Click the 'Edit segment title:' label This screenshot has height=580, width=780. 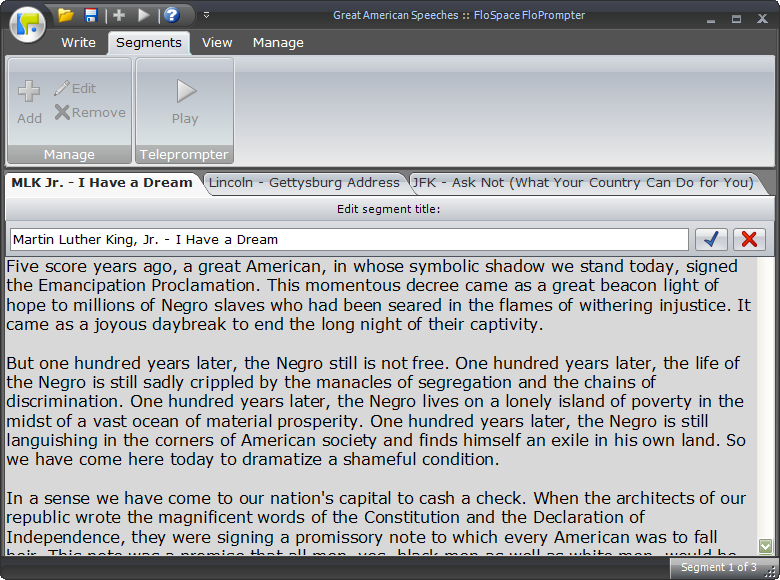pyautogui.click(x=389, y=209)
